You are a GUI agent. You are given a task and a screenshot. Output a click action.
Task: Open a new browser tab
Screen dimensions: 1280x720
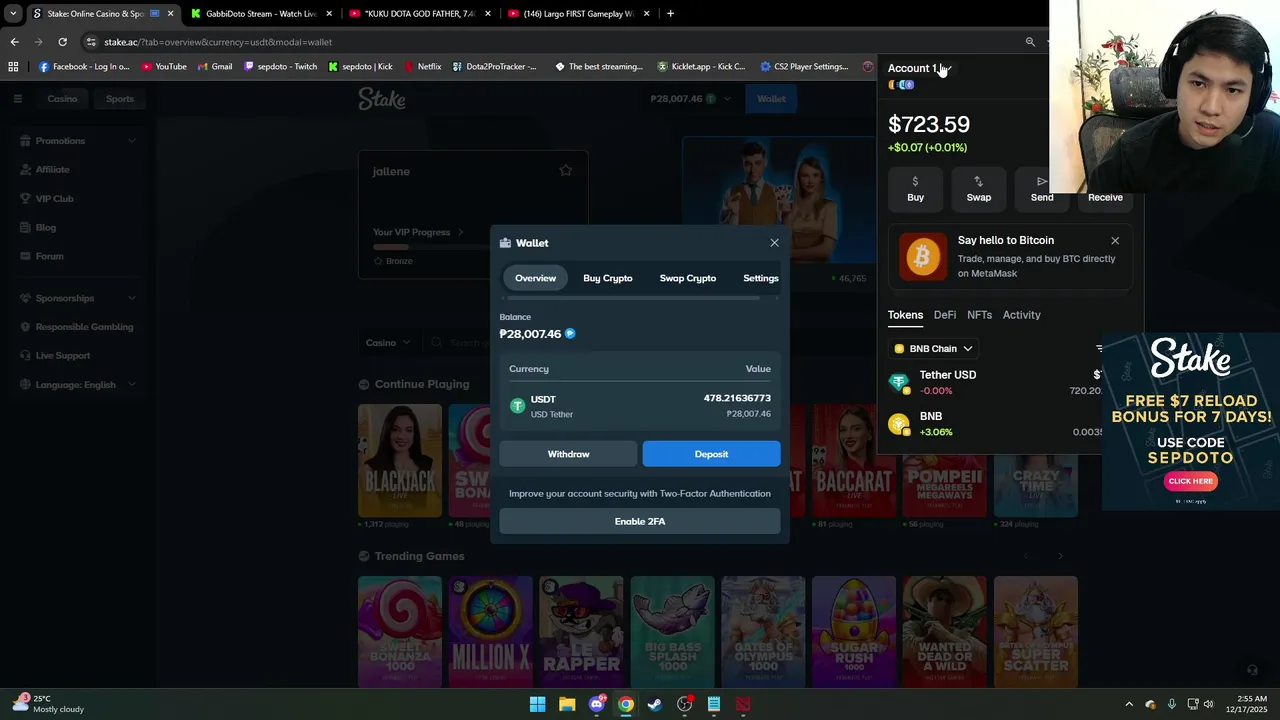(x=670, y=14)
